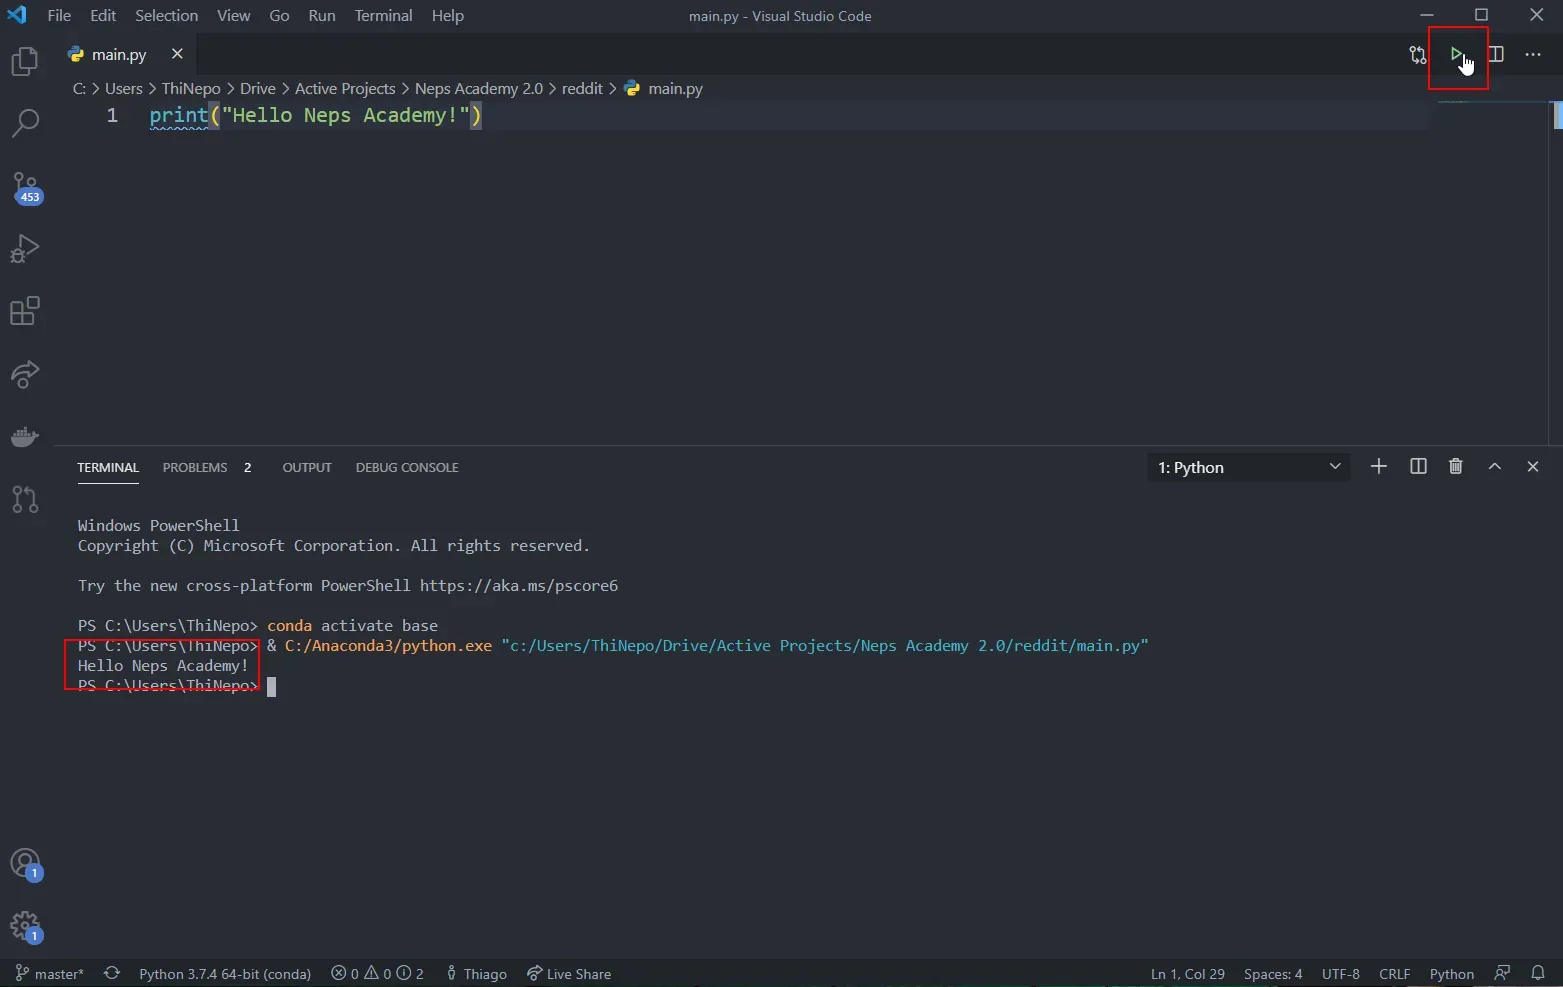Open the Go menu

(x=279, y=16)
